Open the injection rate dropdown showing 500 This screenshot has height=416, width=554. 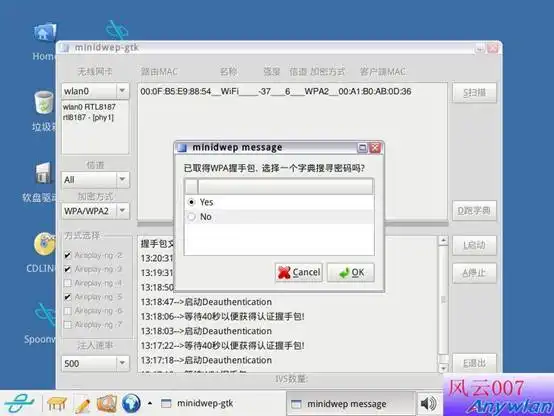coord(122,363)
